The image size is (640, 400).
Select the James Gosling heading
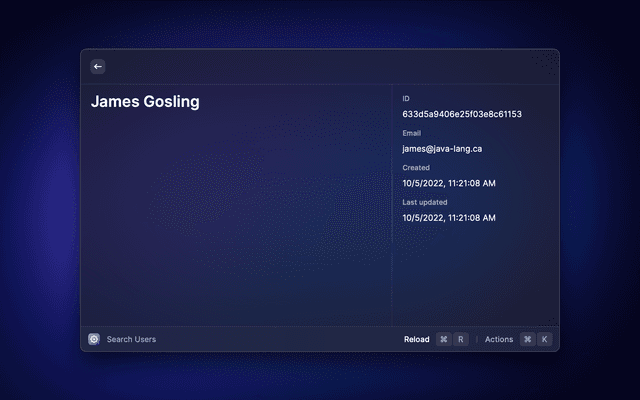(x=145, y=102)
